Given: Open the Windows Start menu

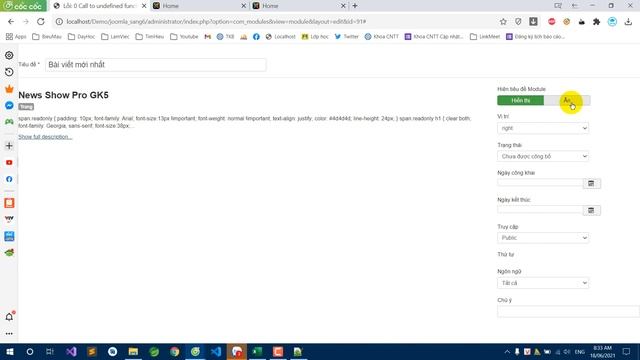Looking at the screenshot, I should click(x=9, y=351).
